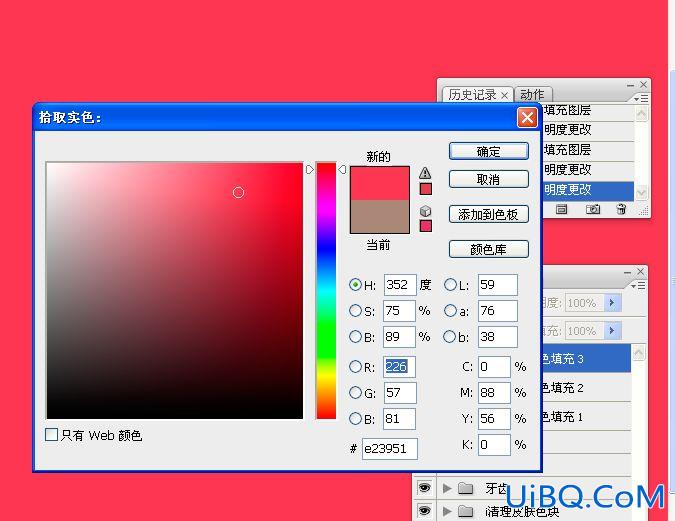Close the 历史记录 tab with its x
Screen dimensions: 675x521
click(x=505, y=95)
